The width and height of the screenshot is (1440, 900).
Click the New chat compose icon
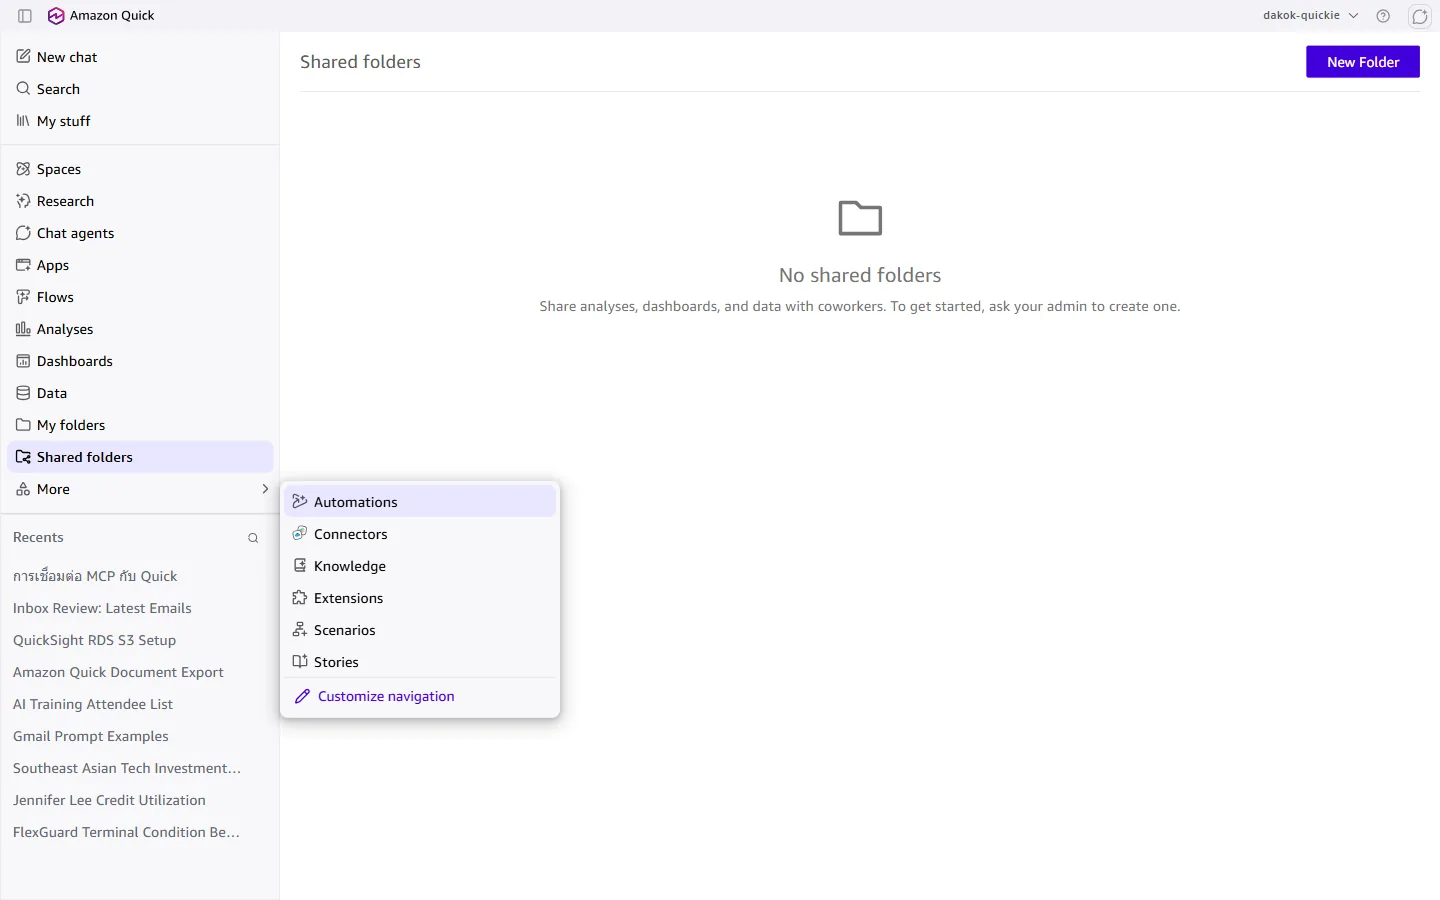click(23, 57)
